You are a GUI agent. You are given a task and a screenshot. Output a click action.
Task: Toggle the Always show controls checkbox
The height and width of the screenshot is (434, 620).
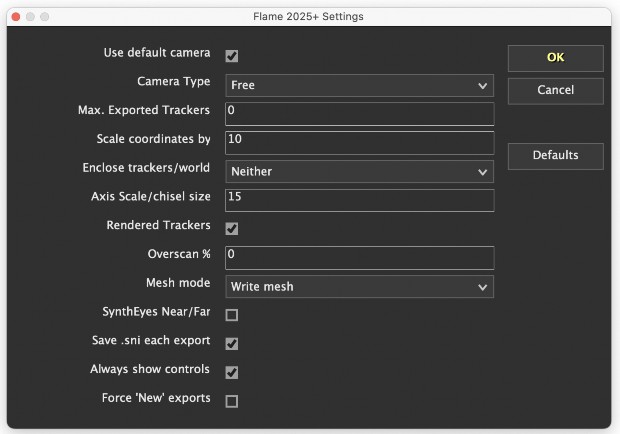pyautogui.click(x=232, y=373)
